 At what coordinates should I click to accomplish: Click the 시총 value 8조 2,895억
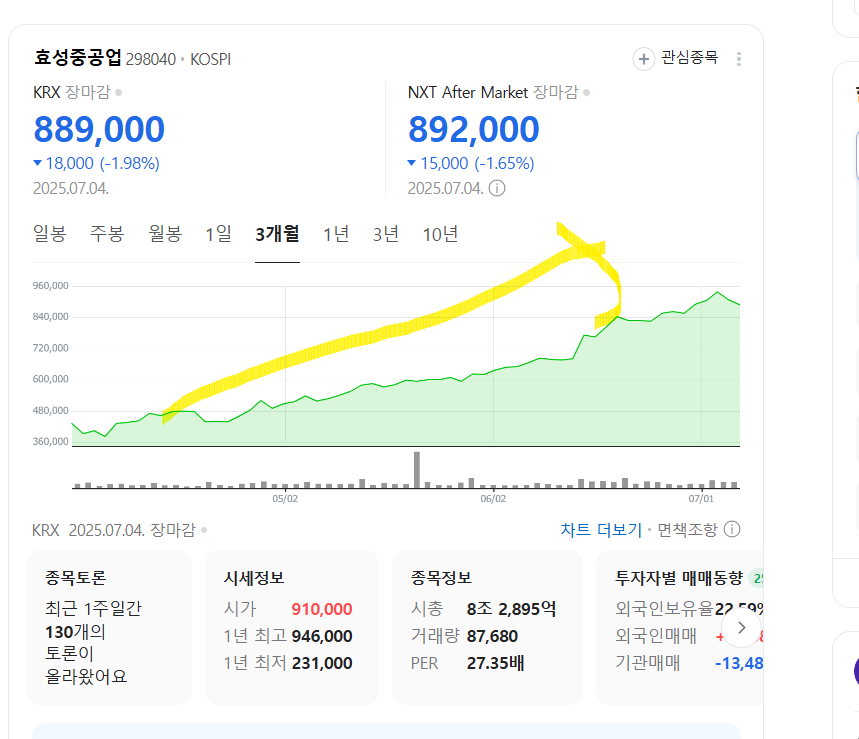click(x=512, y=609)
